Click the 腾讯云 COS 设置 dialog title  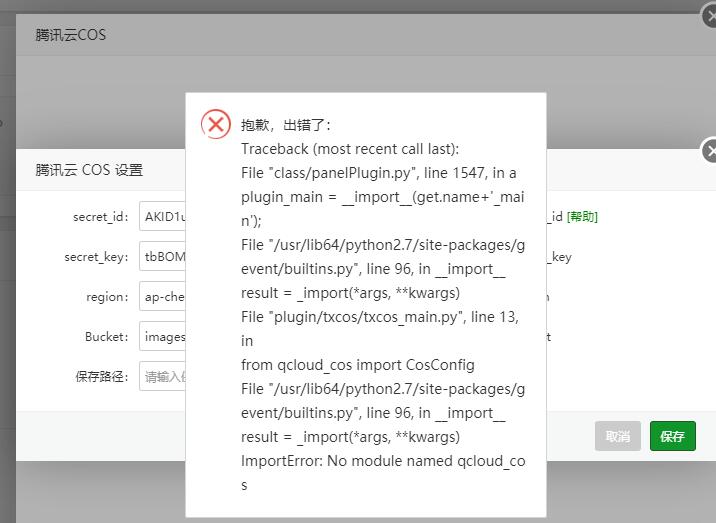pyautogui.click(x=89, y=170)
